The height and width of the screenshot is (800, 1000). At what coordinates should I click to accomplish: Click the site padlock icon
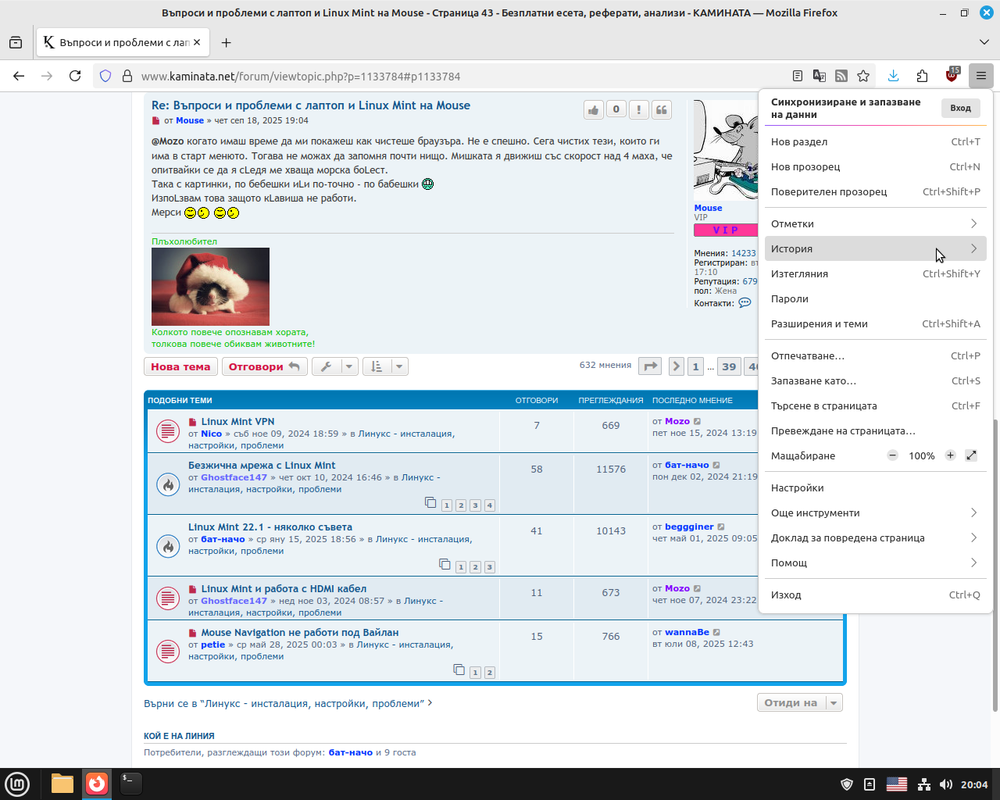click(127, 76)
